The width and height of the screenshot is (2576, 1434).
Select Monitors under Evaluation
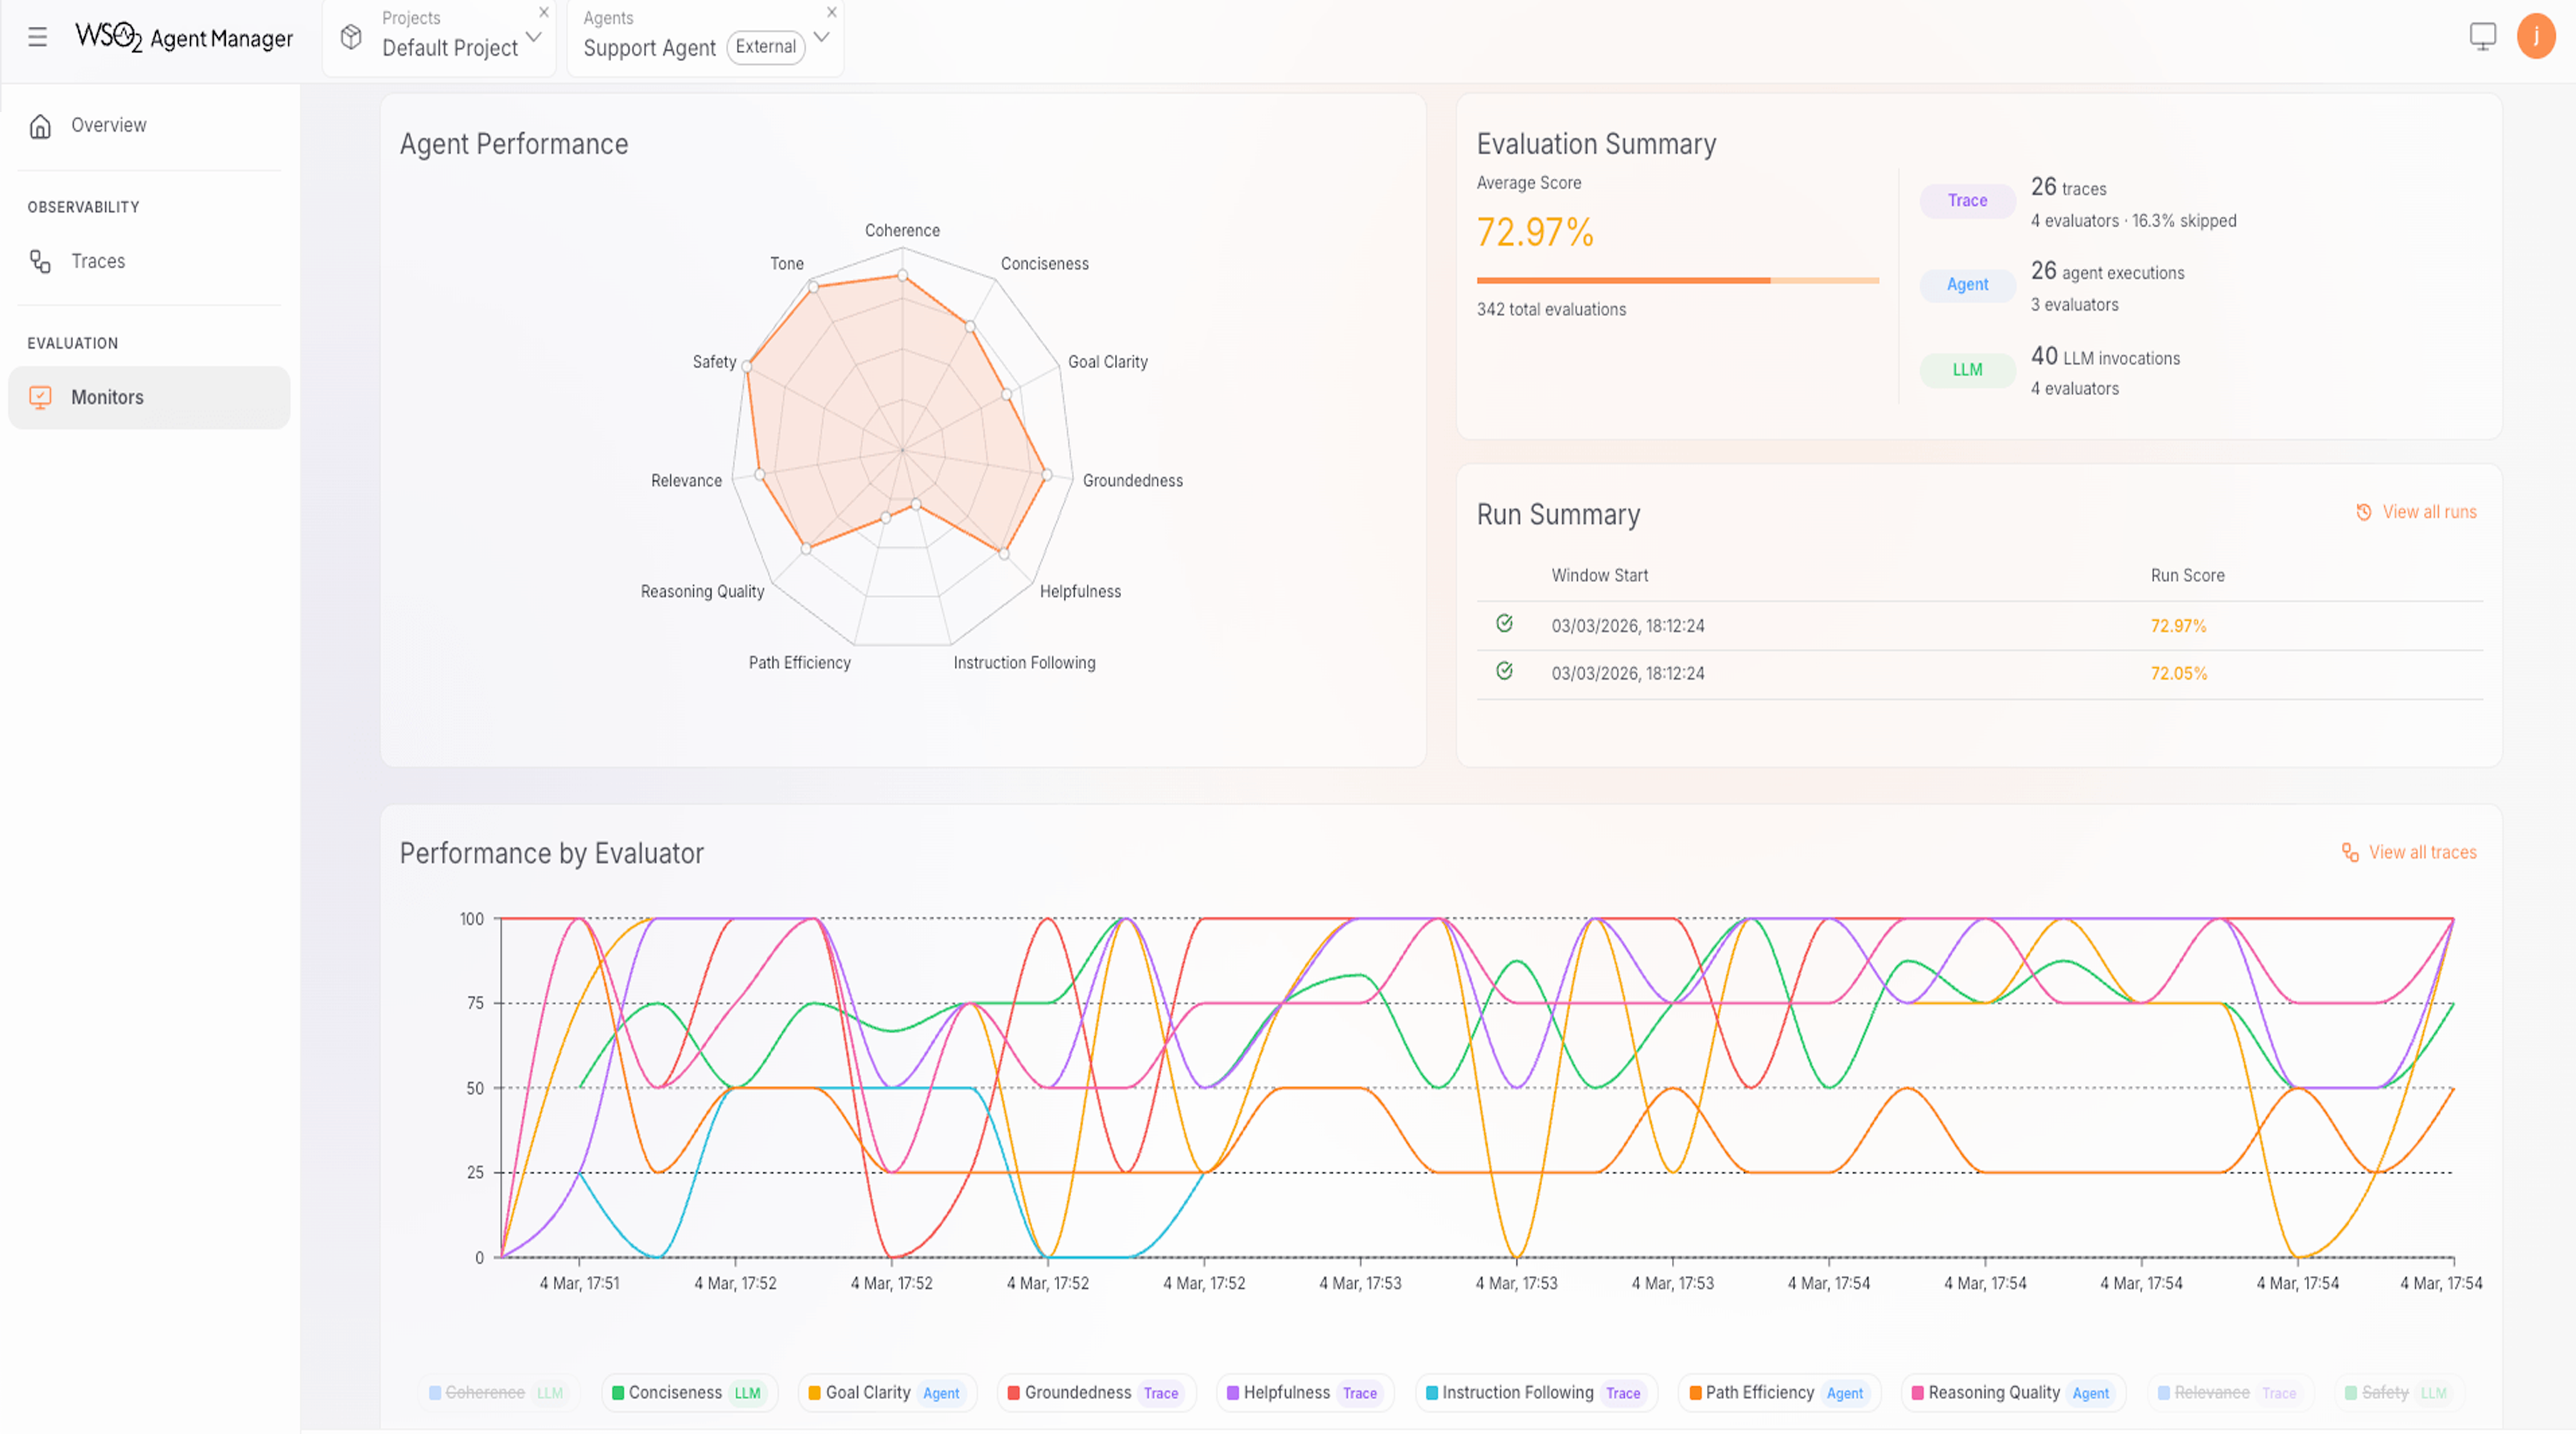(x=107, y=397)
